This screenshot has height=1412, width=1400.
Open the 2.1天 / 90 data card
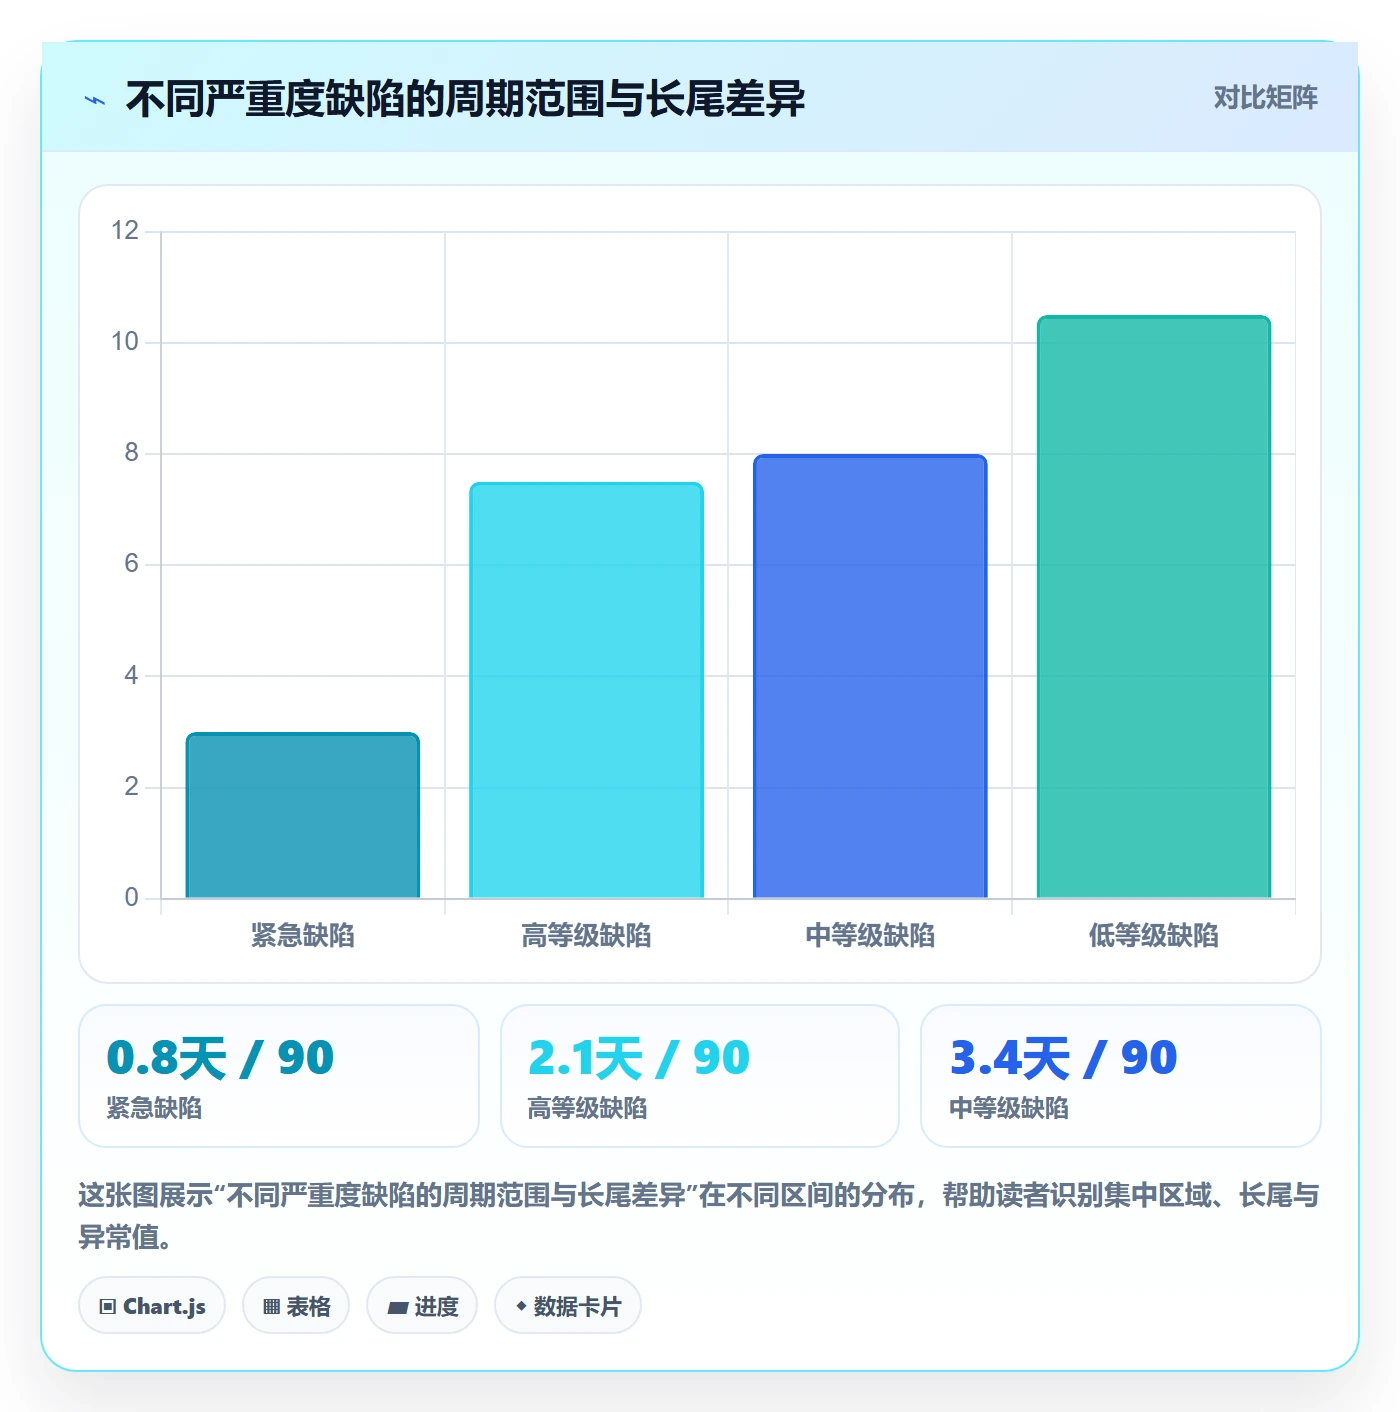pos(700,1076)
